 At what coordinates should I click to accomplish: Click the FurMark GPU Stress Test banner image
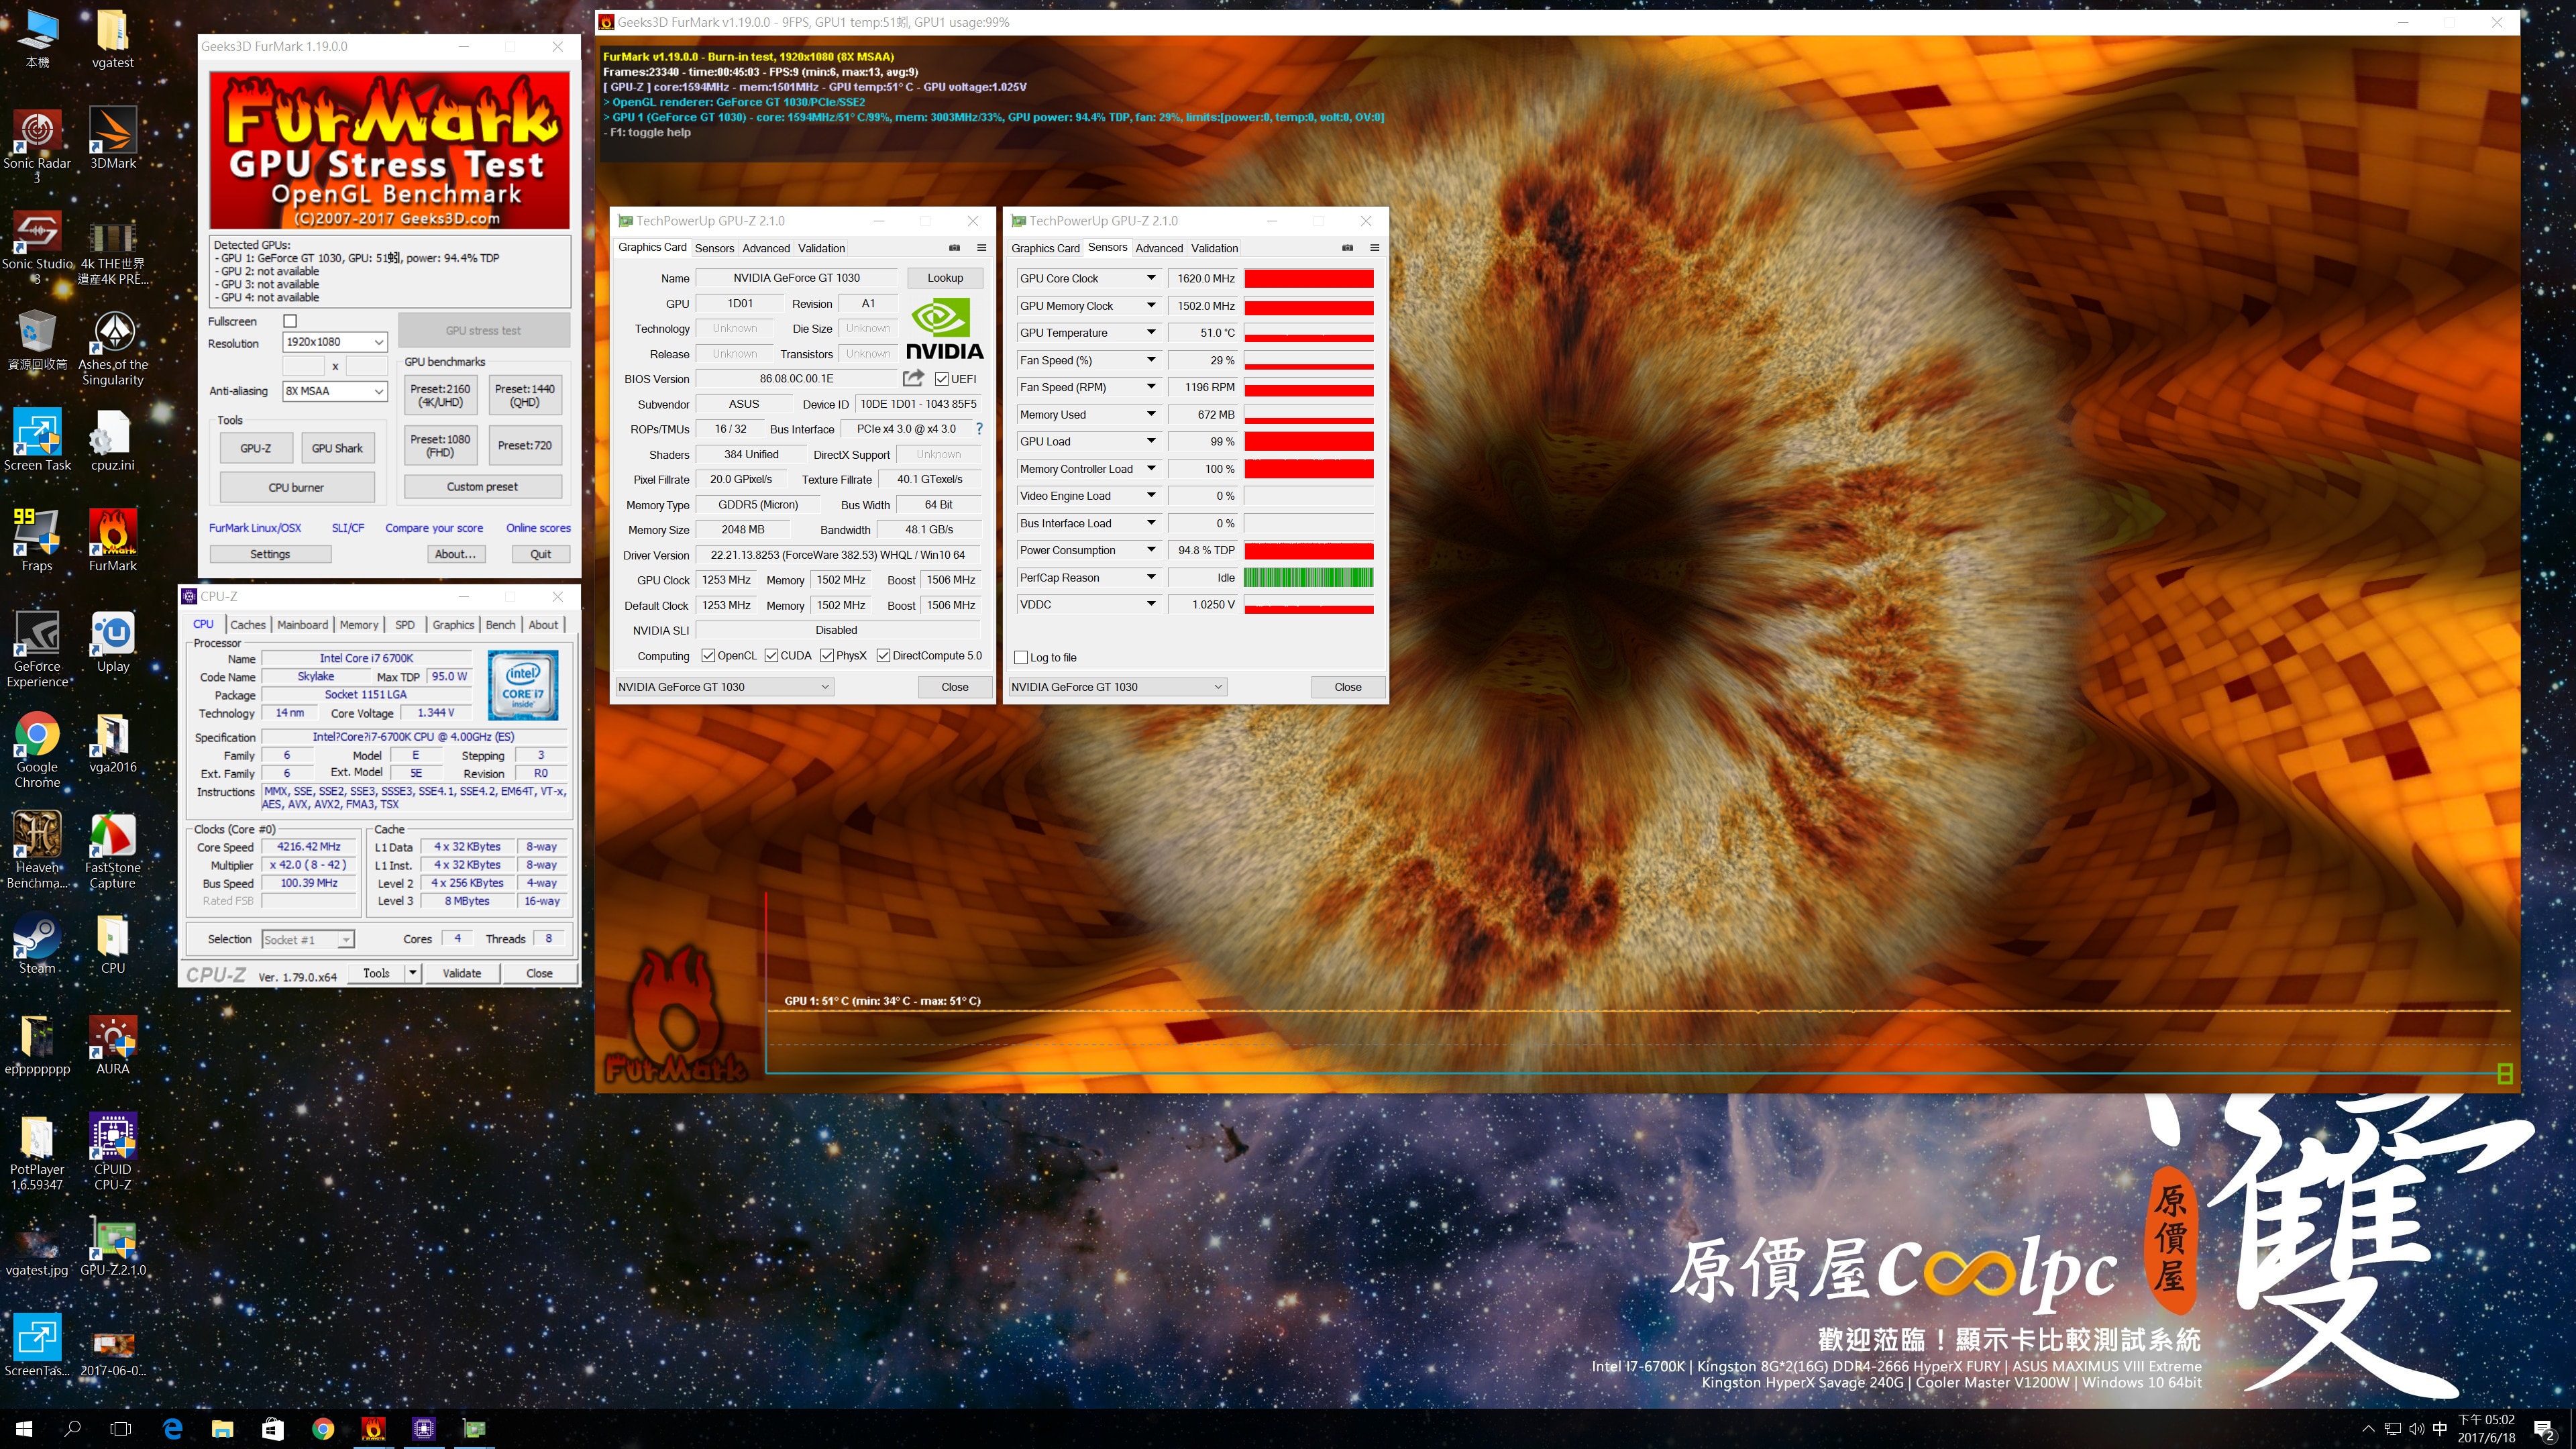point(390,150)
